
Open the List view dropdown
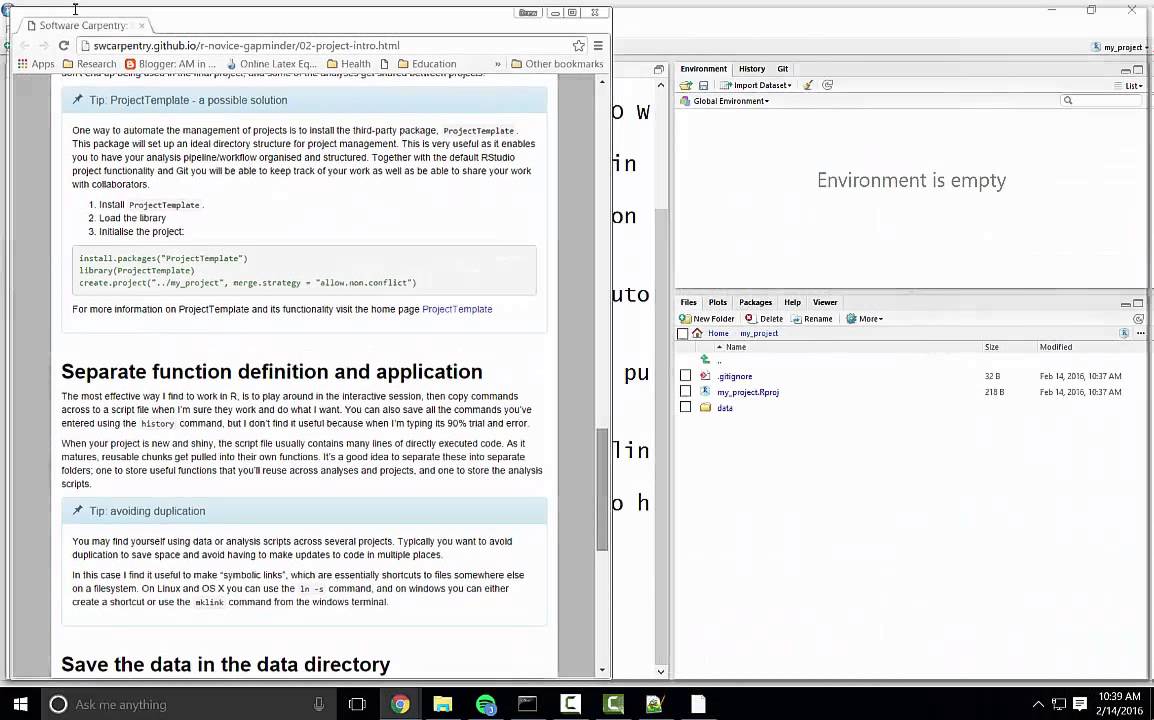(1128, 85)
